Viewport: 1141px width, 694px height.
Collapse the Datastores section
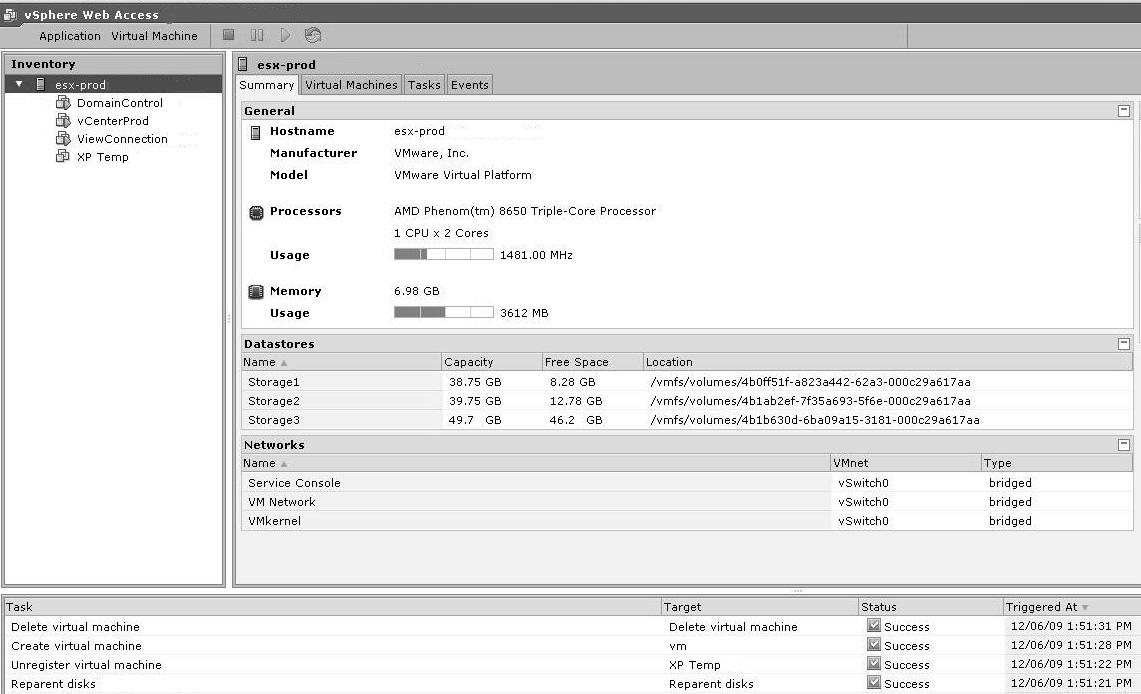(x=1124, y=343)
